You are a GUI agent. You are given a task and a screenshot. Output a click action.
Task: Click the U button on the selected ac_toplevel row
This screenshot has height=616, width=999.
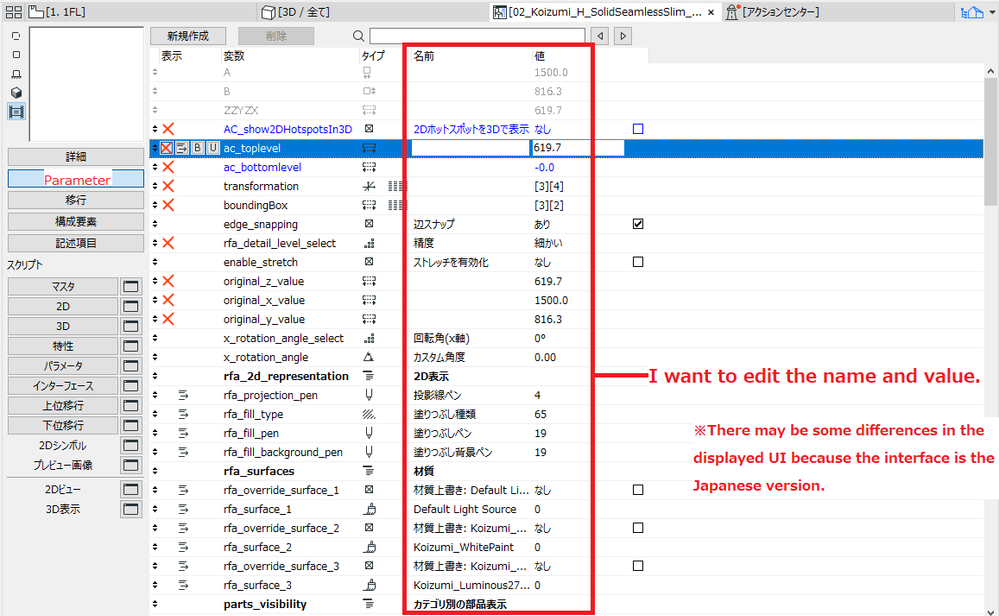point(211,148)
